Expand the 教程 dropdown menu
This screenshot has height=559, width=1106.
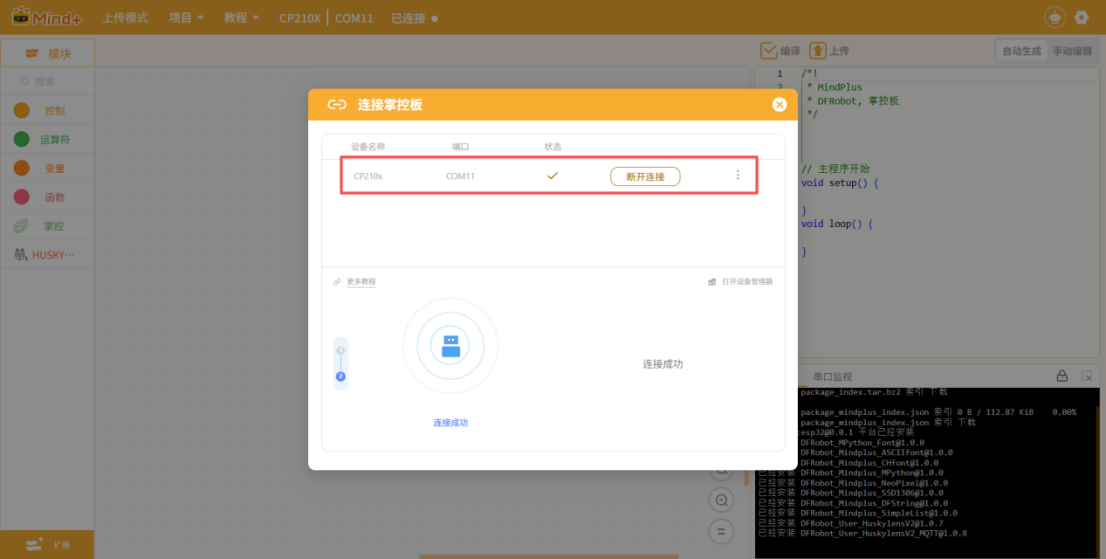point(241,18)
